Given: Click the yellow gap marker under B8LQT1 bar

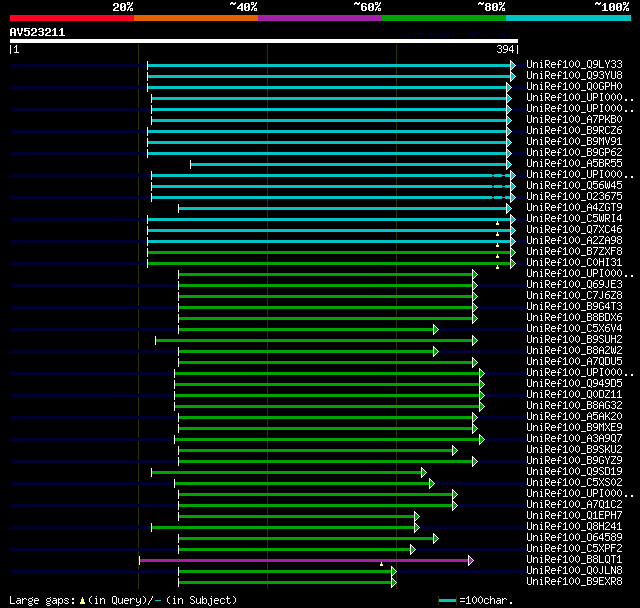Looking at the screenshot, I should click(382, 564).
